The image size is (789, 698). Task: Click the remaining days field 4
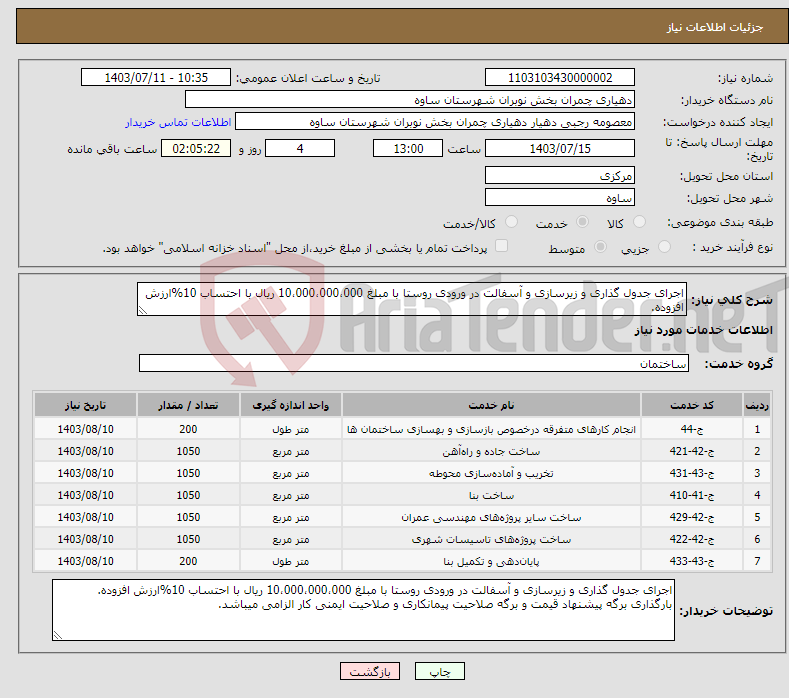coord(300,148)
